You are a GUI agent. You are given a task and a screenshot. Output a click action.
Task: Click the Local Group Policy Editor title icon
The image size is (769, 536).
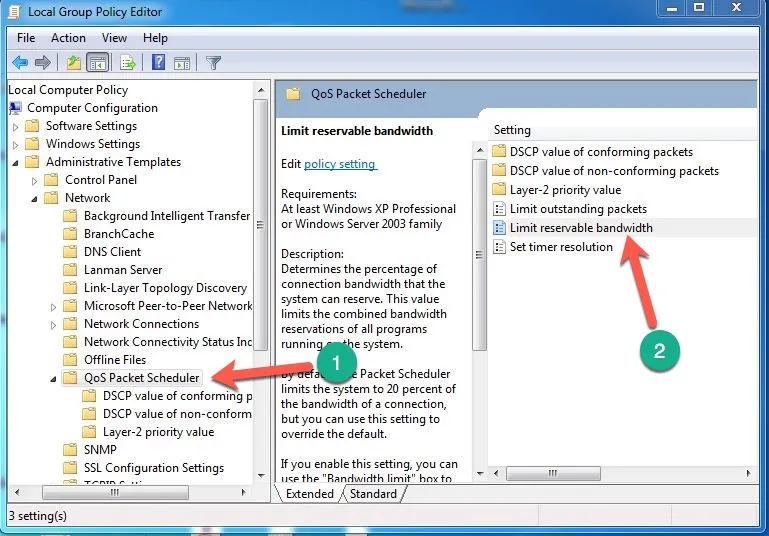[15, 12]
